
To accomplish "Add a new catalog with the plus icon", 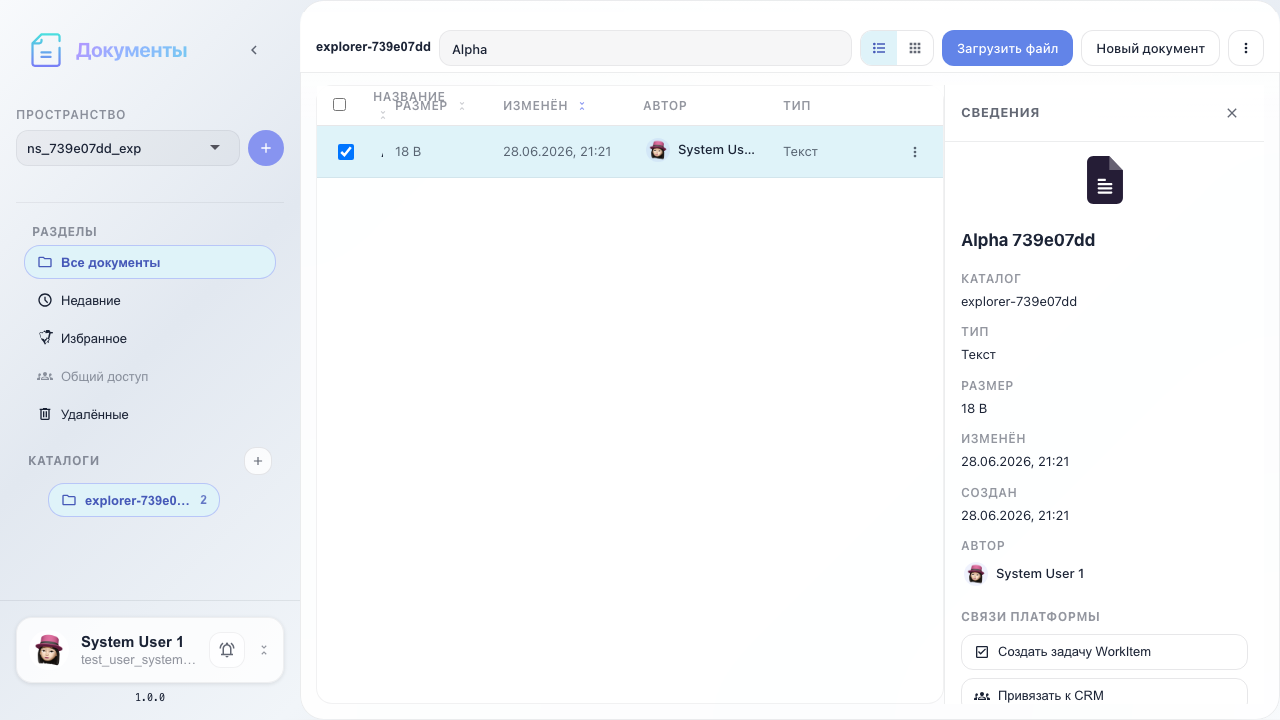I will coord(258,461).
